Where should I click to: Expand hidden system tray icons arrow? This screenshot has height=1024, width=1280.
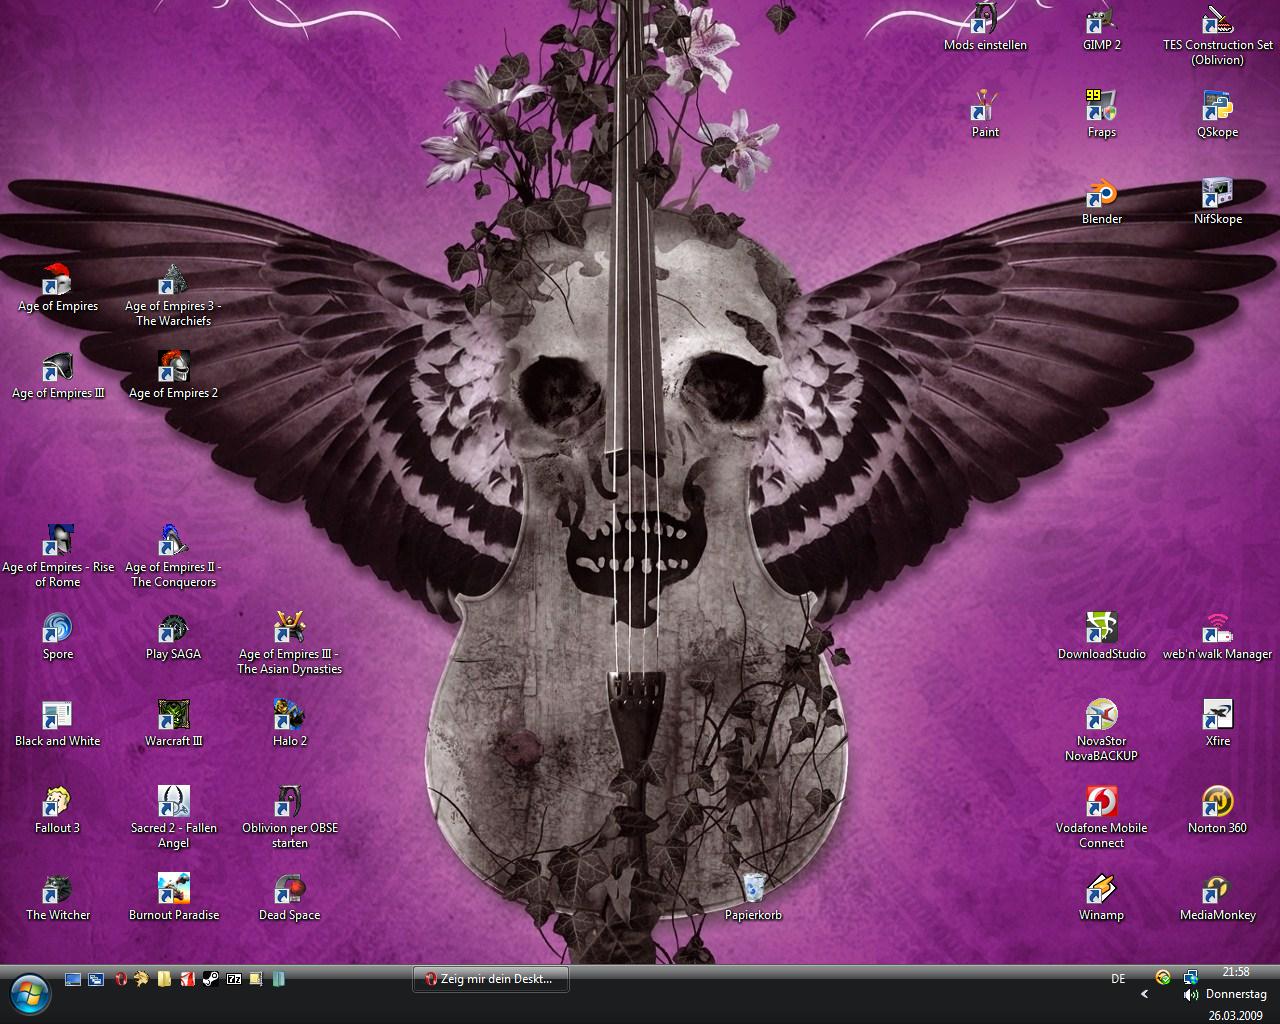tap(1144, 994)
